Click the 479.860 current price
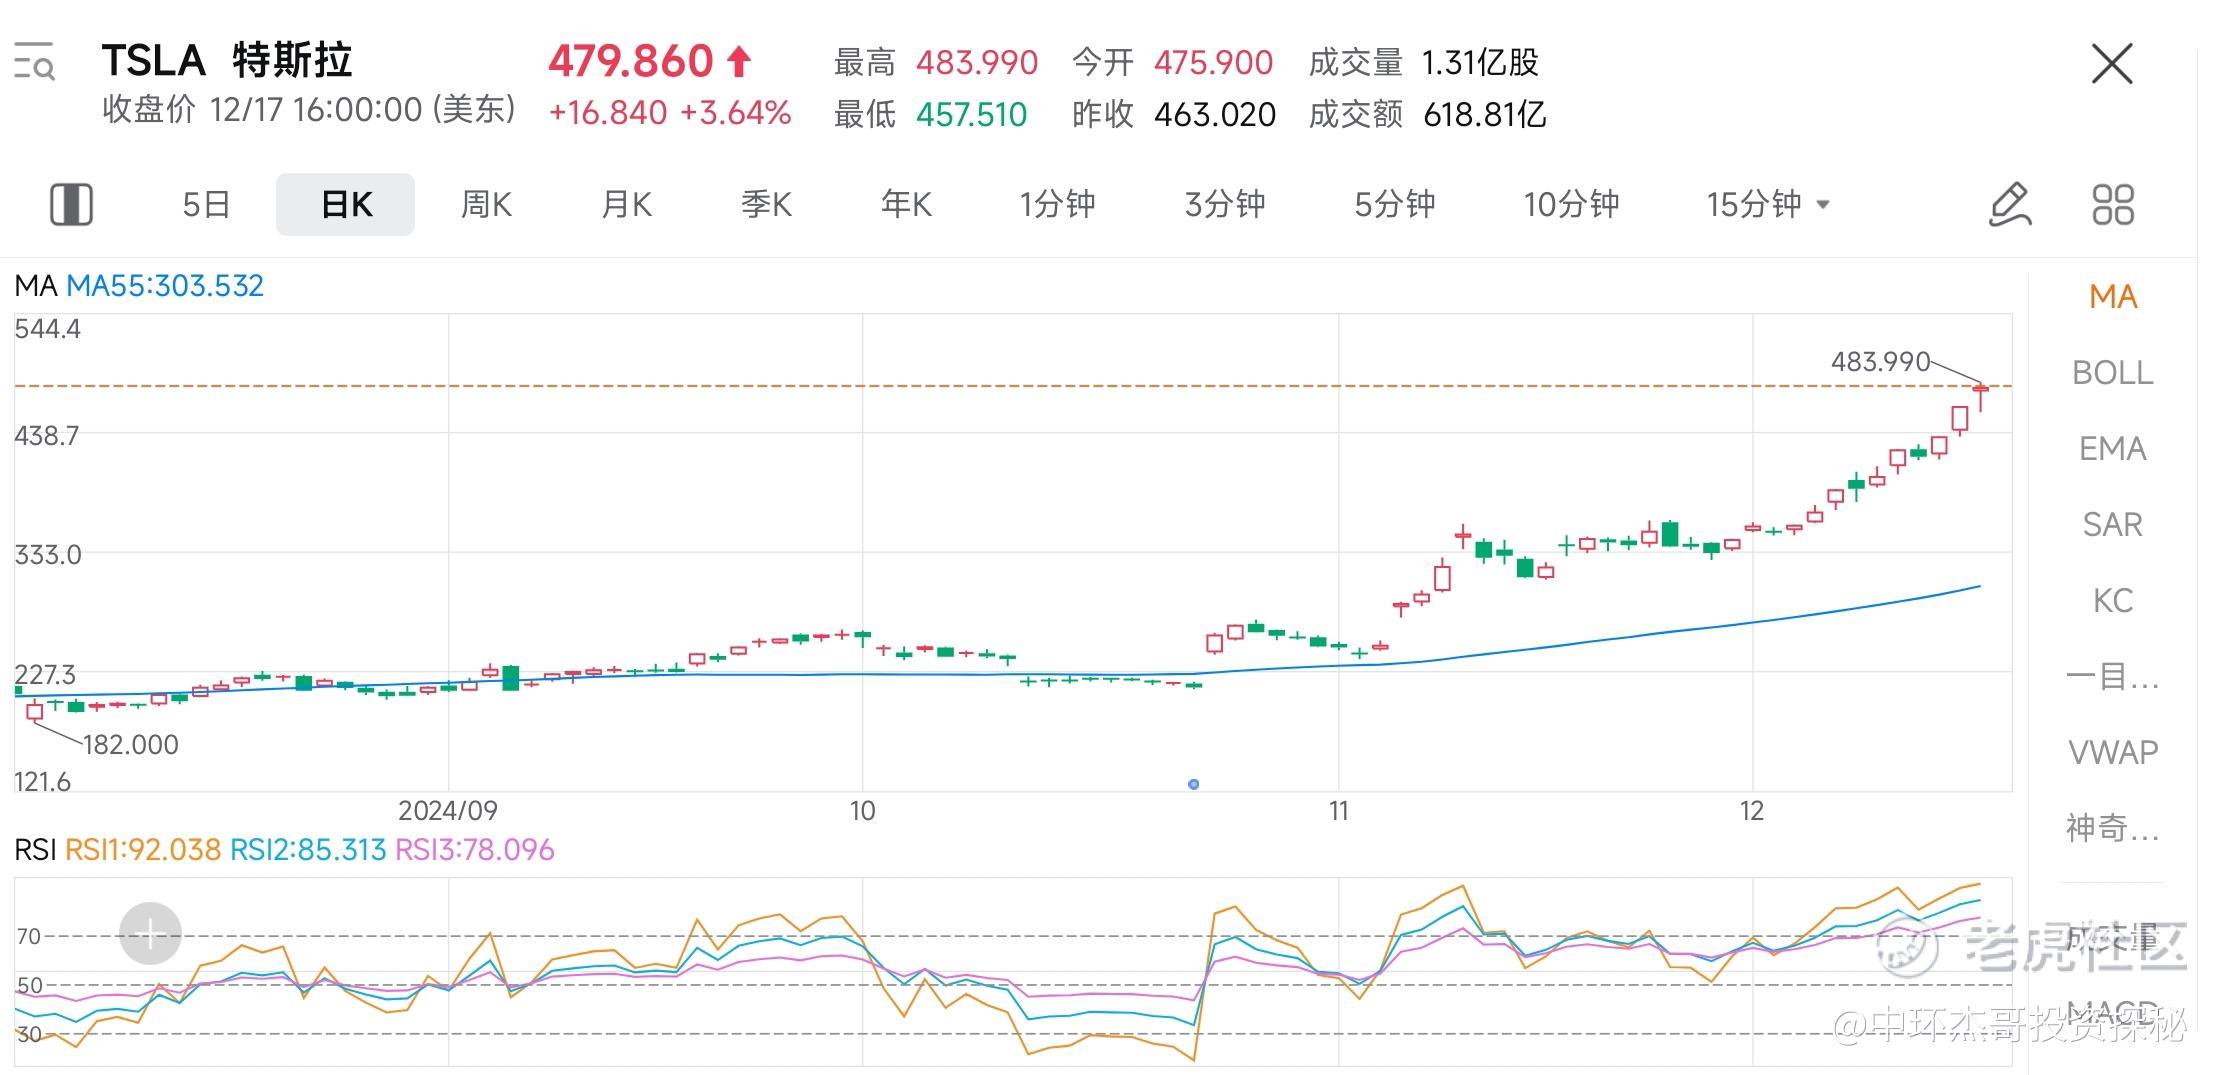The width and height of the screenshot is (2231, 1075). point(630,61)
